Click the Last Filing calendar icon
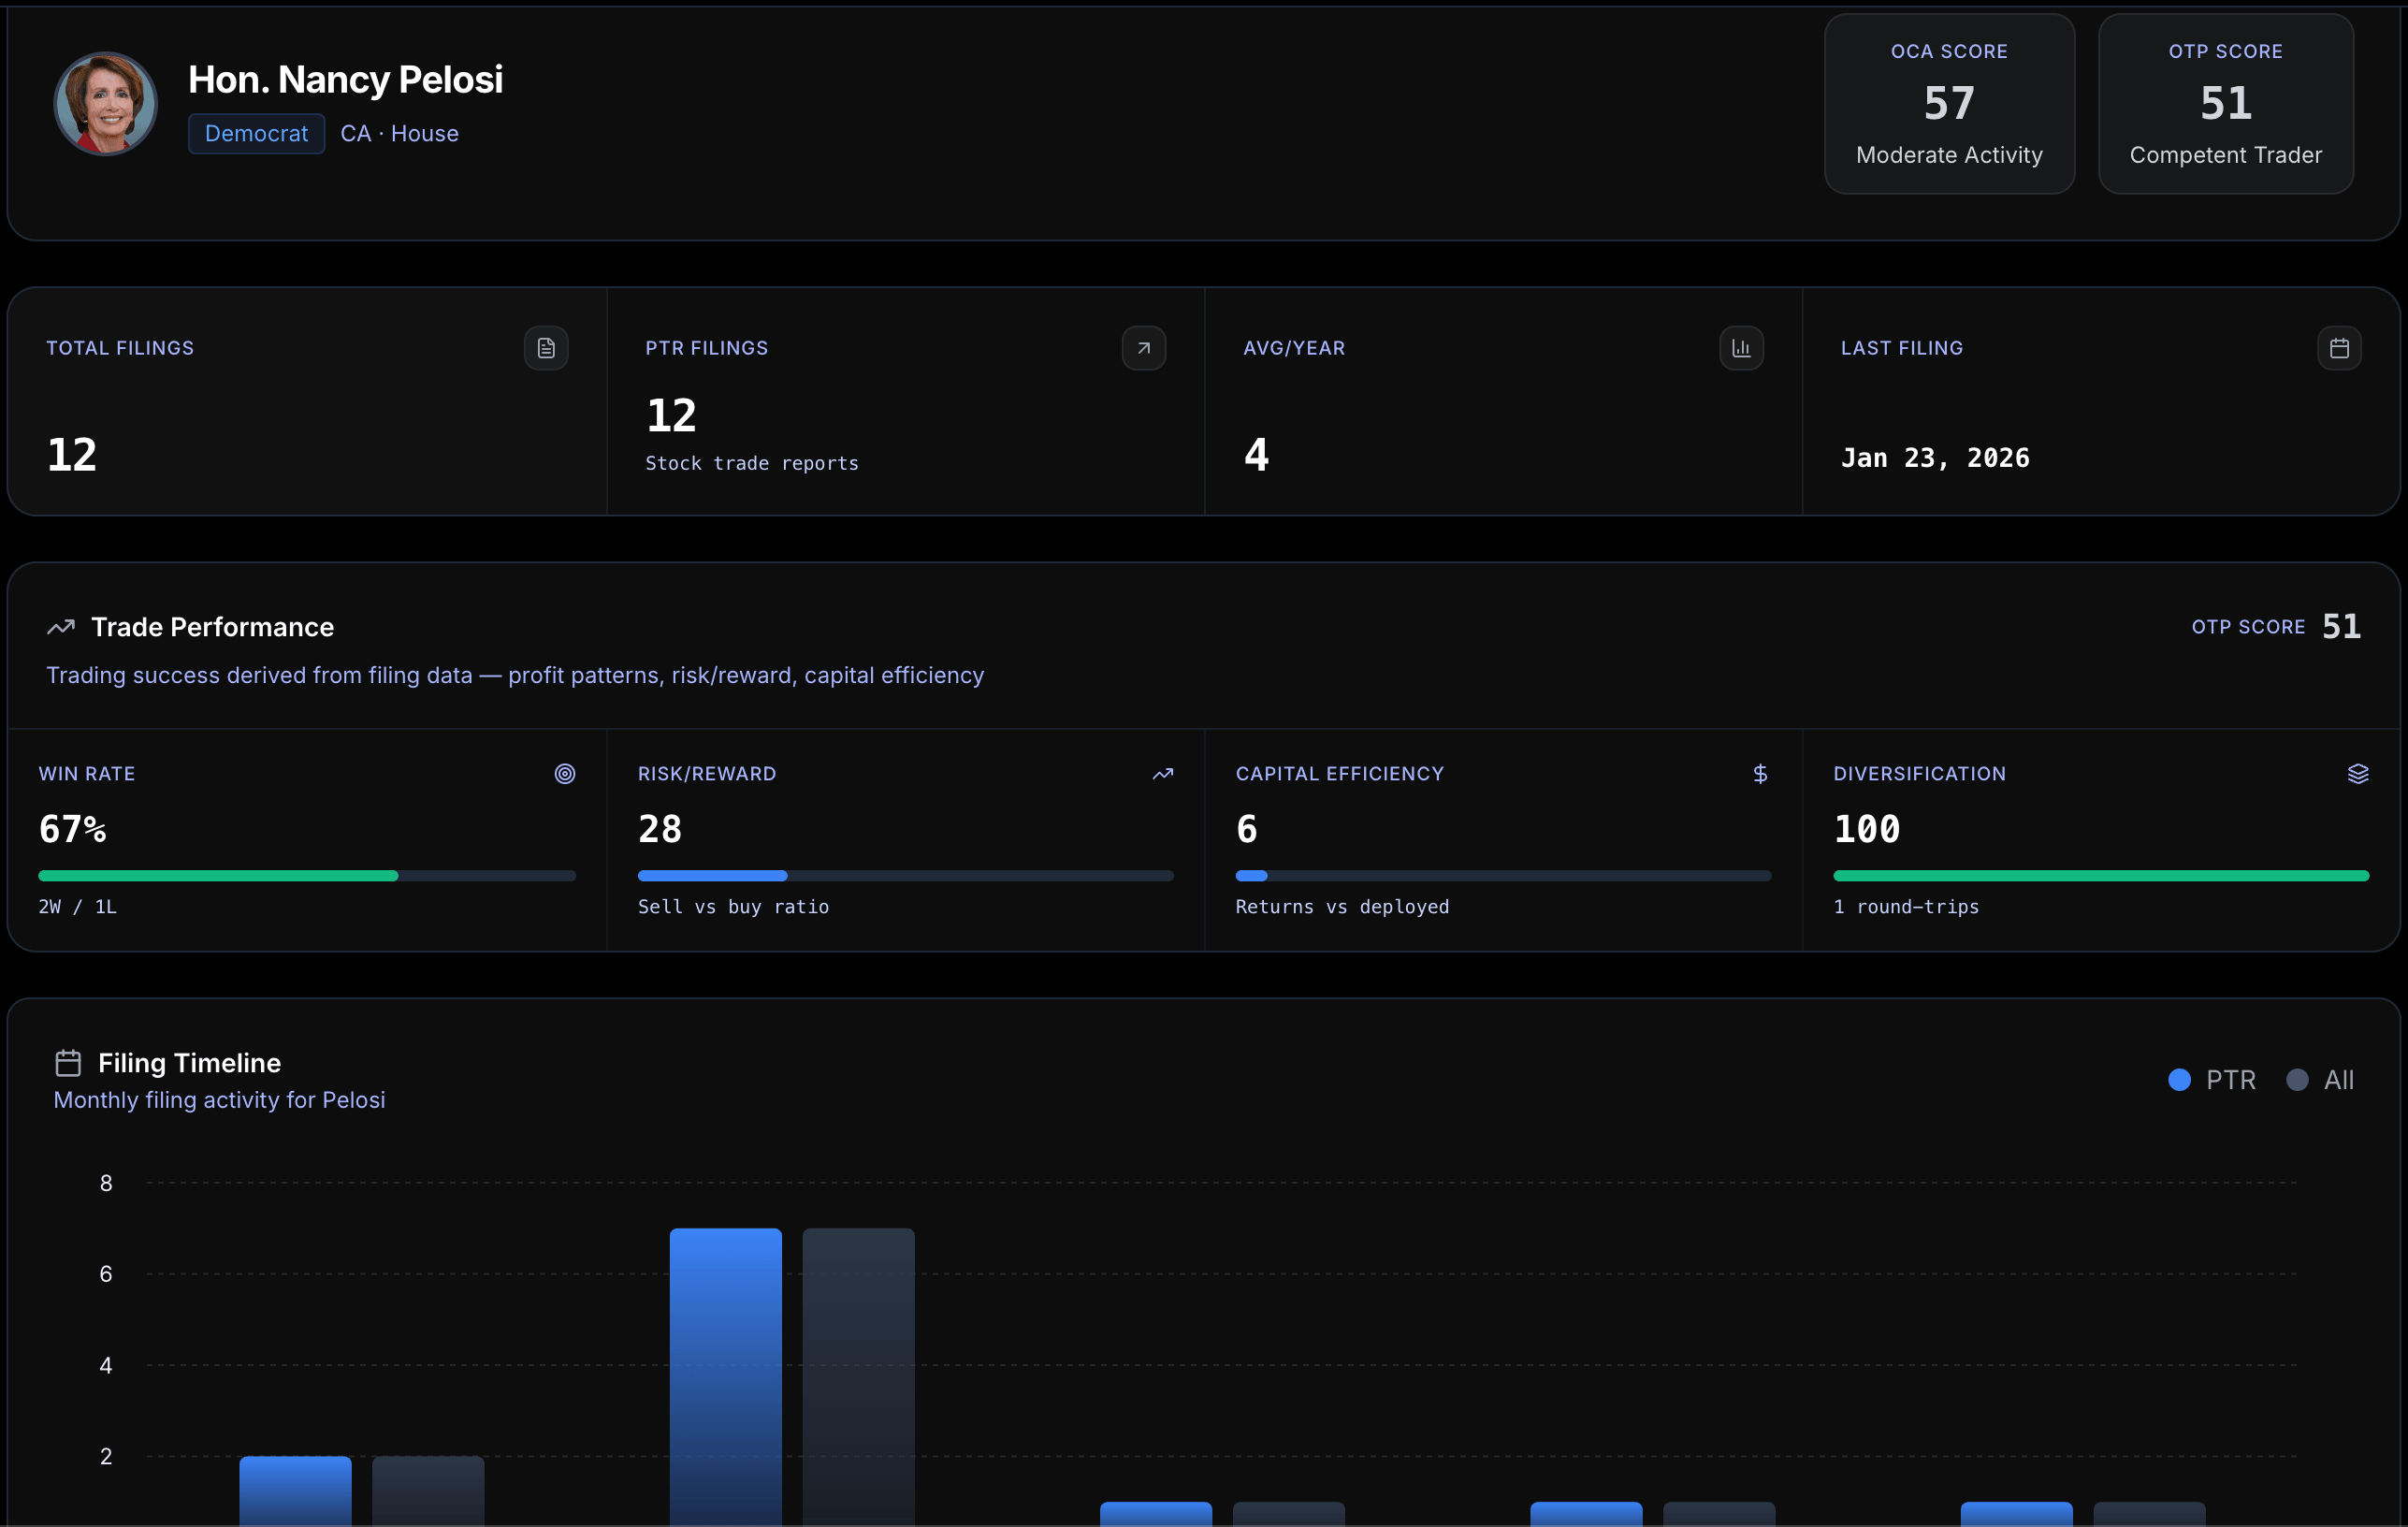 click(x=2339, y=348)
